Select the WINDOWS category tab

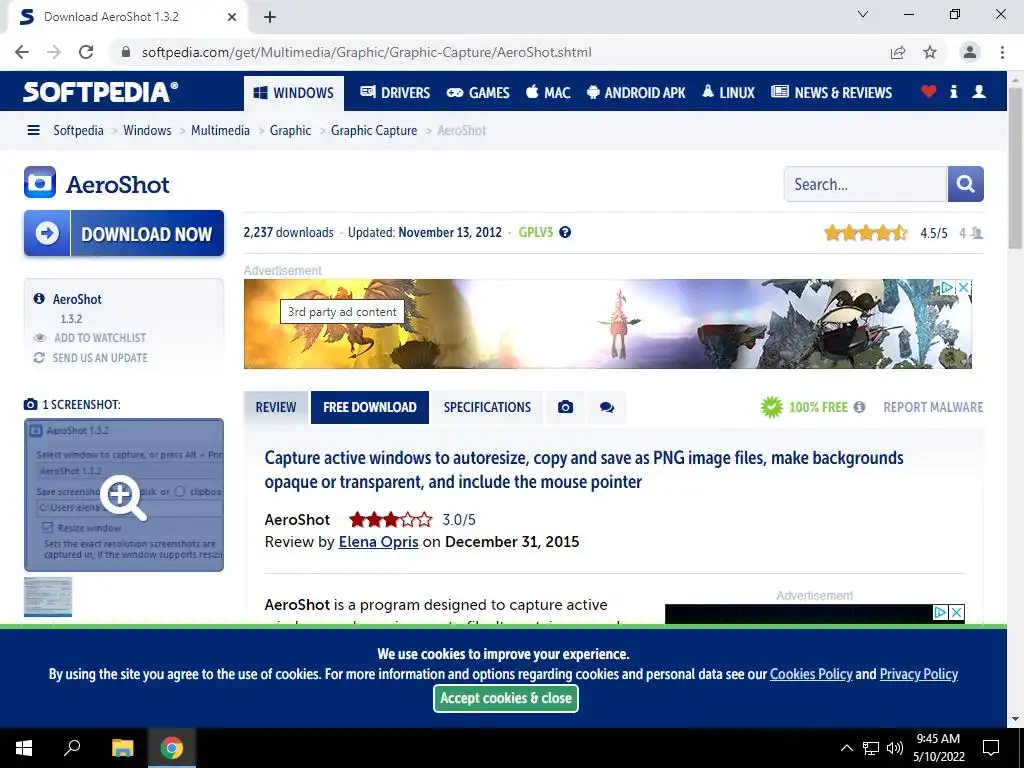click(x=294, y=93)
